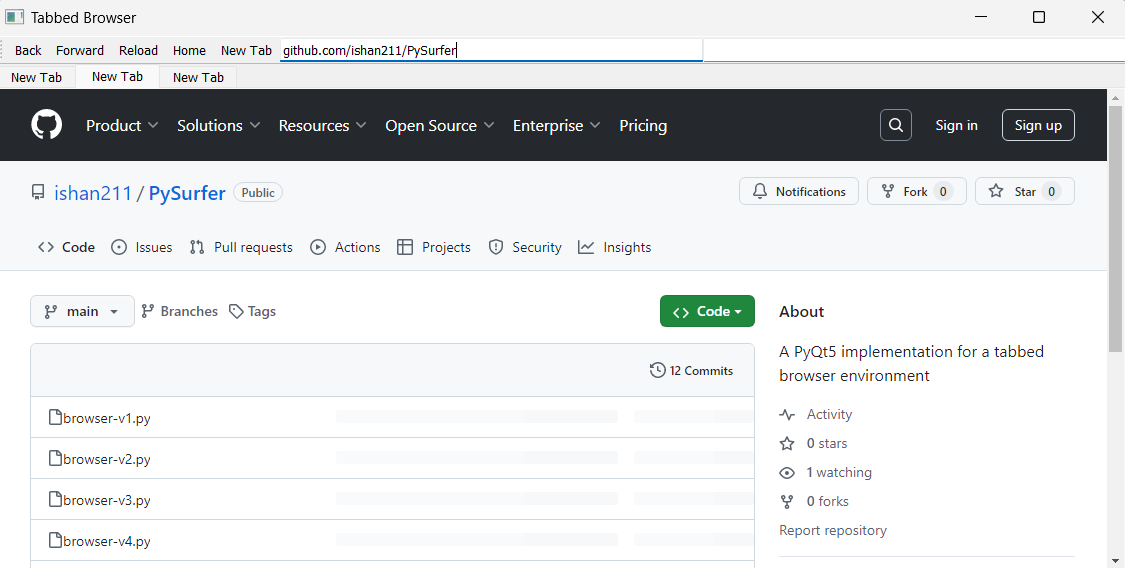The width and height of the screenshot is (1125, 568).
Task: Click the Back toolbar button
Action: (x=28, y=50)
